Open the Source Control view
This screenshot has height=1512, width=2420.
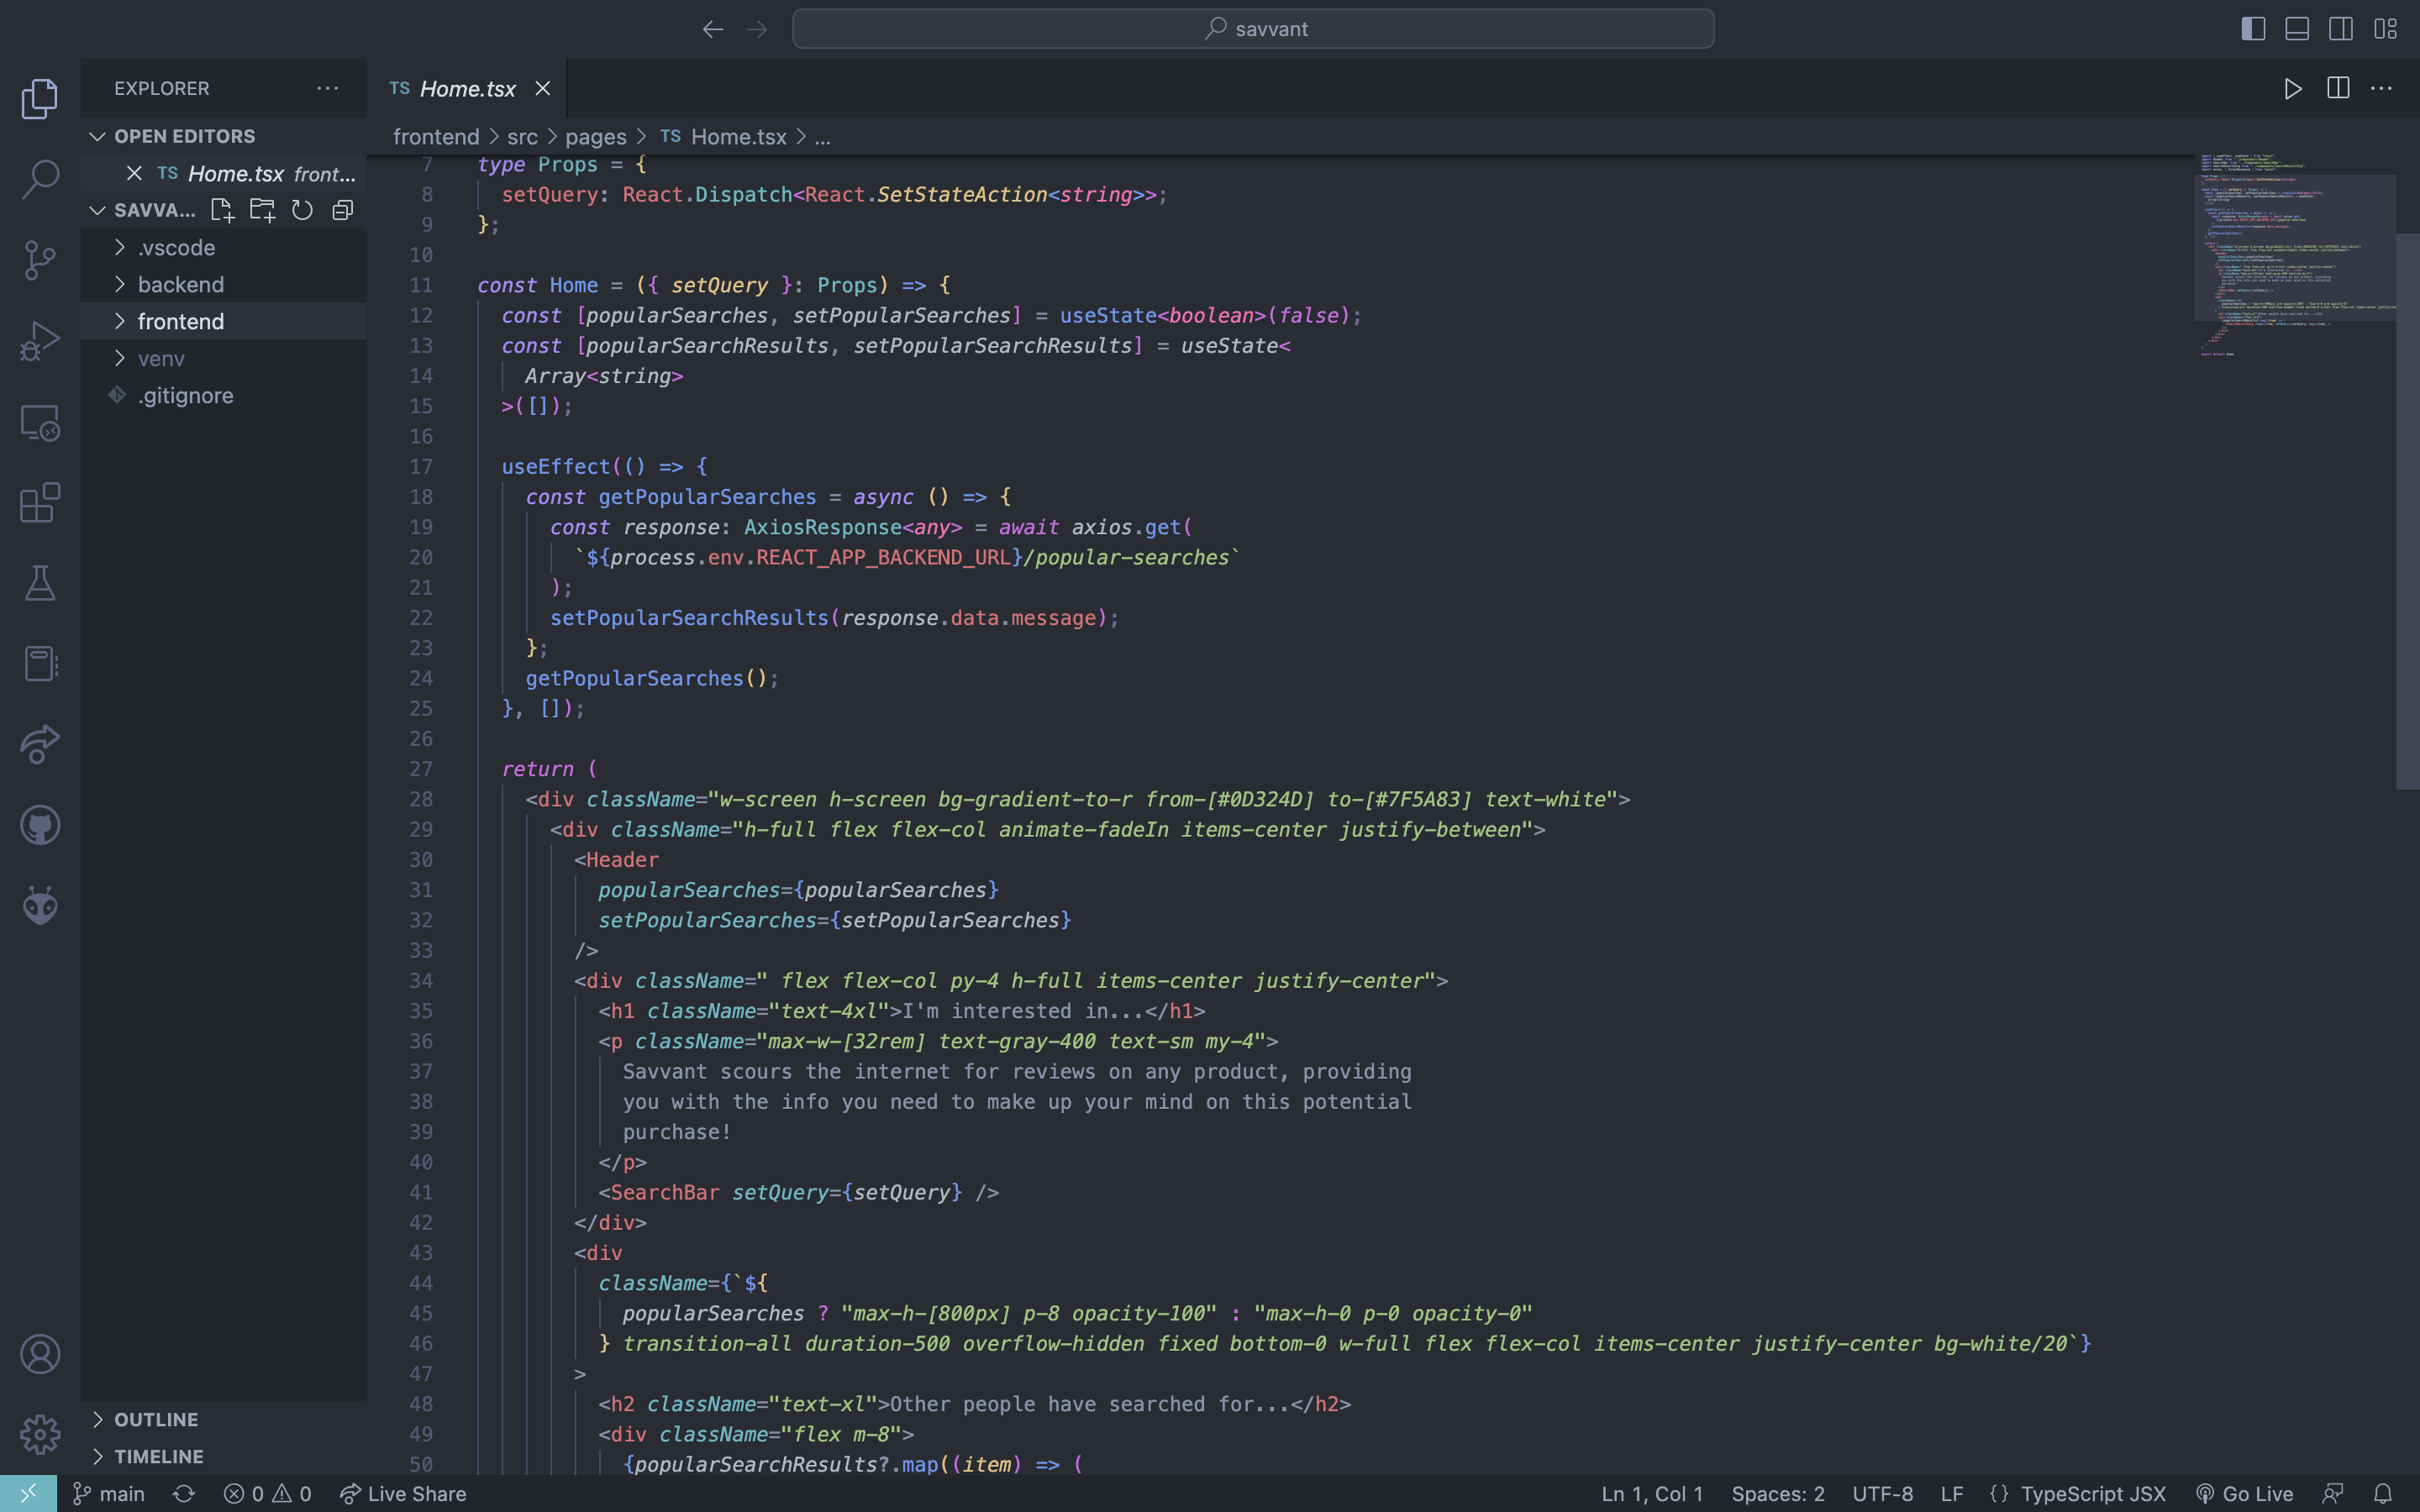[x=40, y=260]
